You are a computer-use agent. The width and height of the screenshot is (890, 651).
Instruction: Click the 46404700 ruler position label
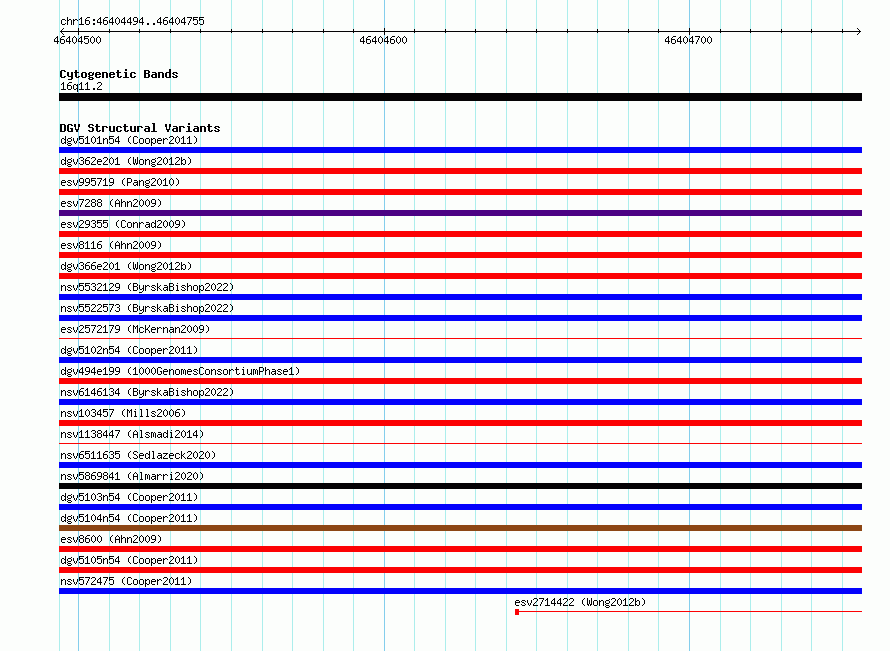click(688, 40)
